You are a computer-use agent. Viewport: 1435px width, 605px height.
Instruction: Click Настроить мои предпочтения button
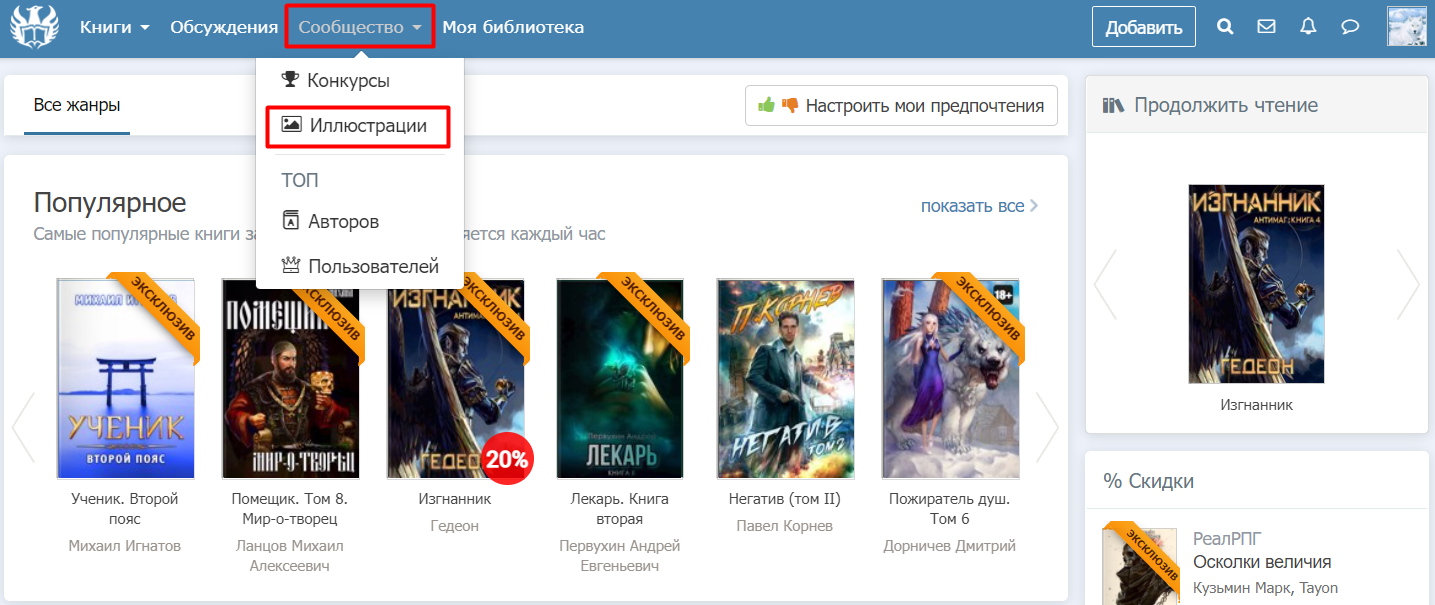pyautogui.click(x=901, y=105)
